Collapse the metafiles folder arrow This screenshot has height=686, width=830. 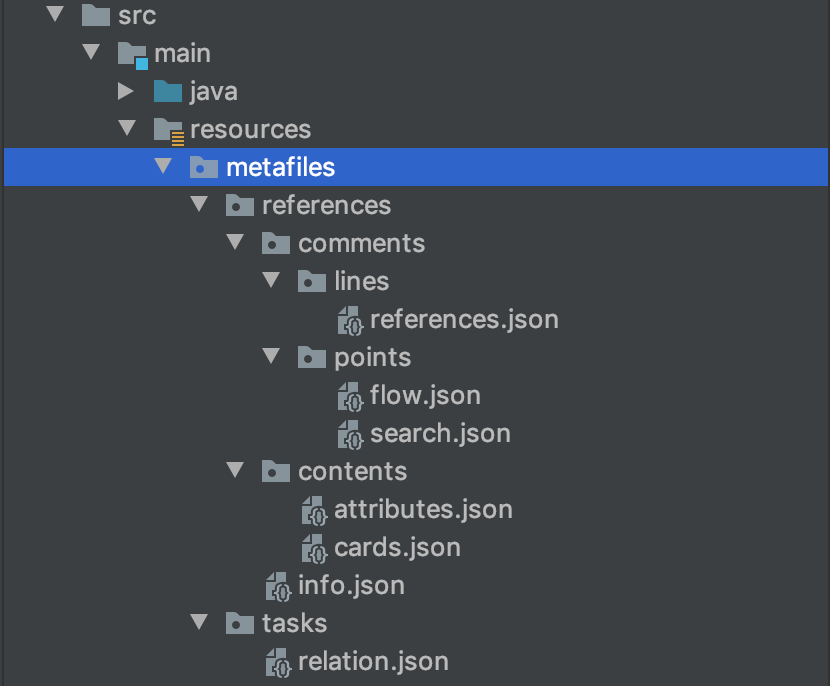click(x=163, y=167)
